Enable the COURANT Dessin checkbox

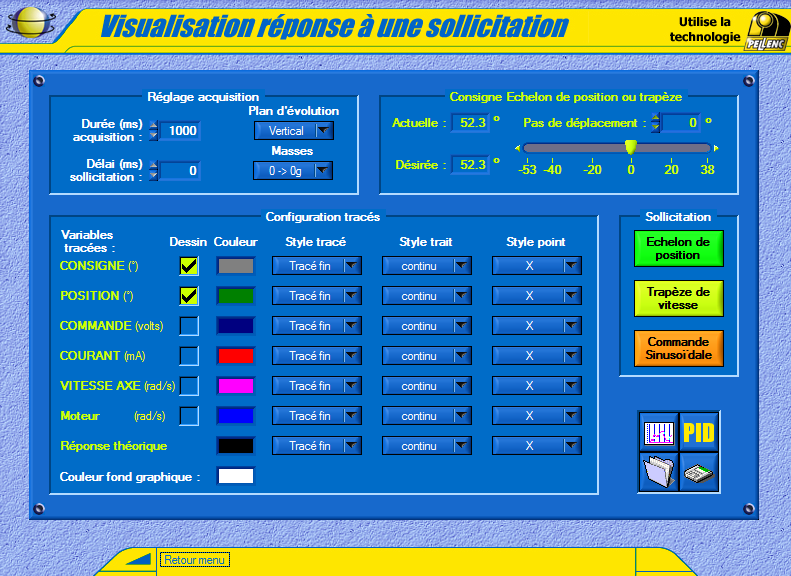(189, 356)
